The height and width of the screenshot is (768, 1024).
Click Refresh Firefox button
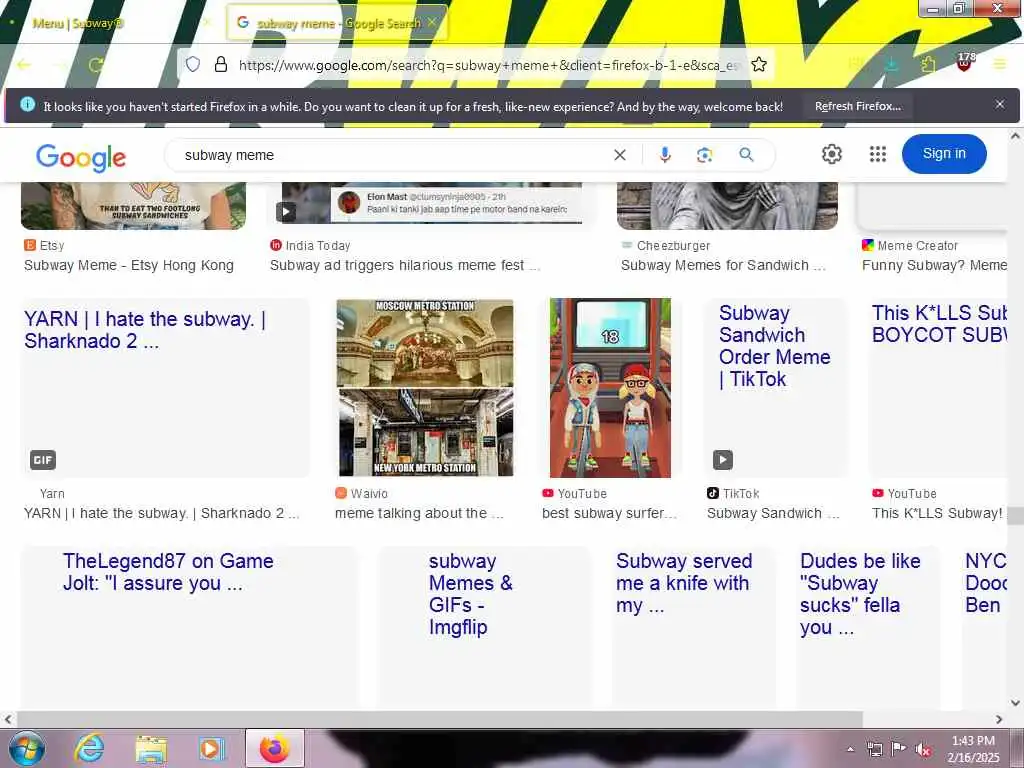click(857, 106)
